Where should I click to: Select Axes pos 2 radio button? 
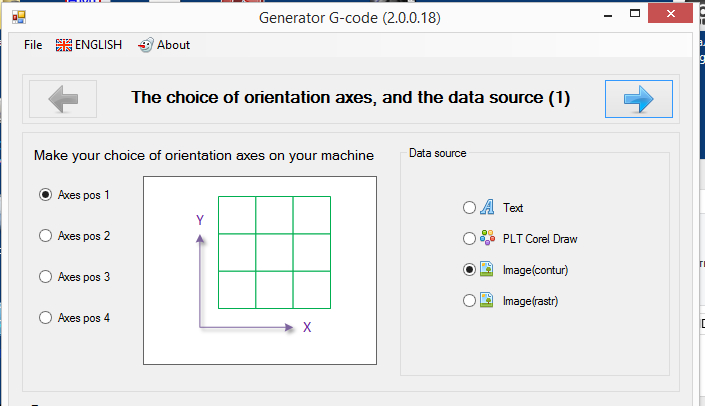tap(45, 236)
